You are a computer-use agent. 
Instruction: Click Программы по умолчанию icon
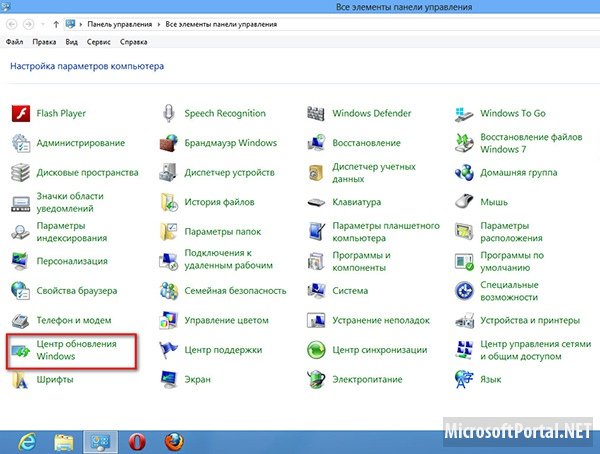click(x=464, y=261)
